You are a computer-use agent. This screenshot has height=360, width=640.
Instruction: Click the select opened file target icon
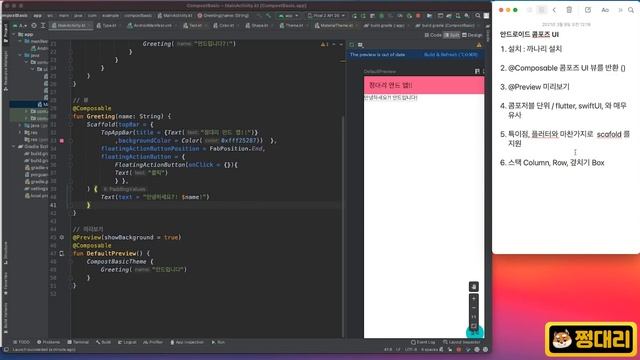[x=34, y=25]
